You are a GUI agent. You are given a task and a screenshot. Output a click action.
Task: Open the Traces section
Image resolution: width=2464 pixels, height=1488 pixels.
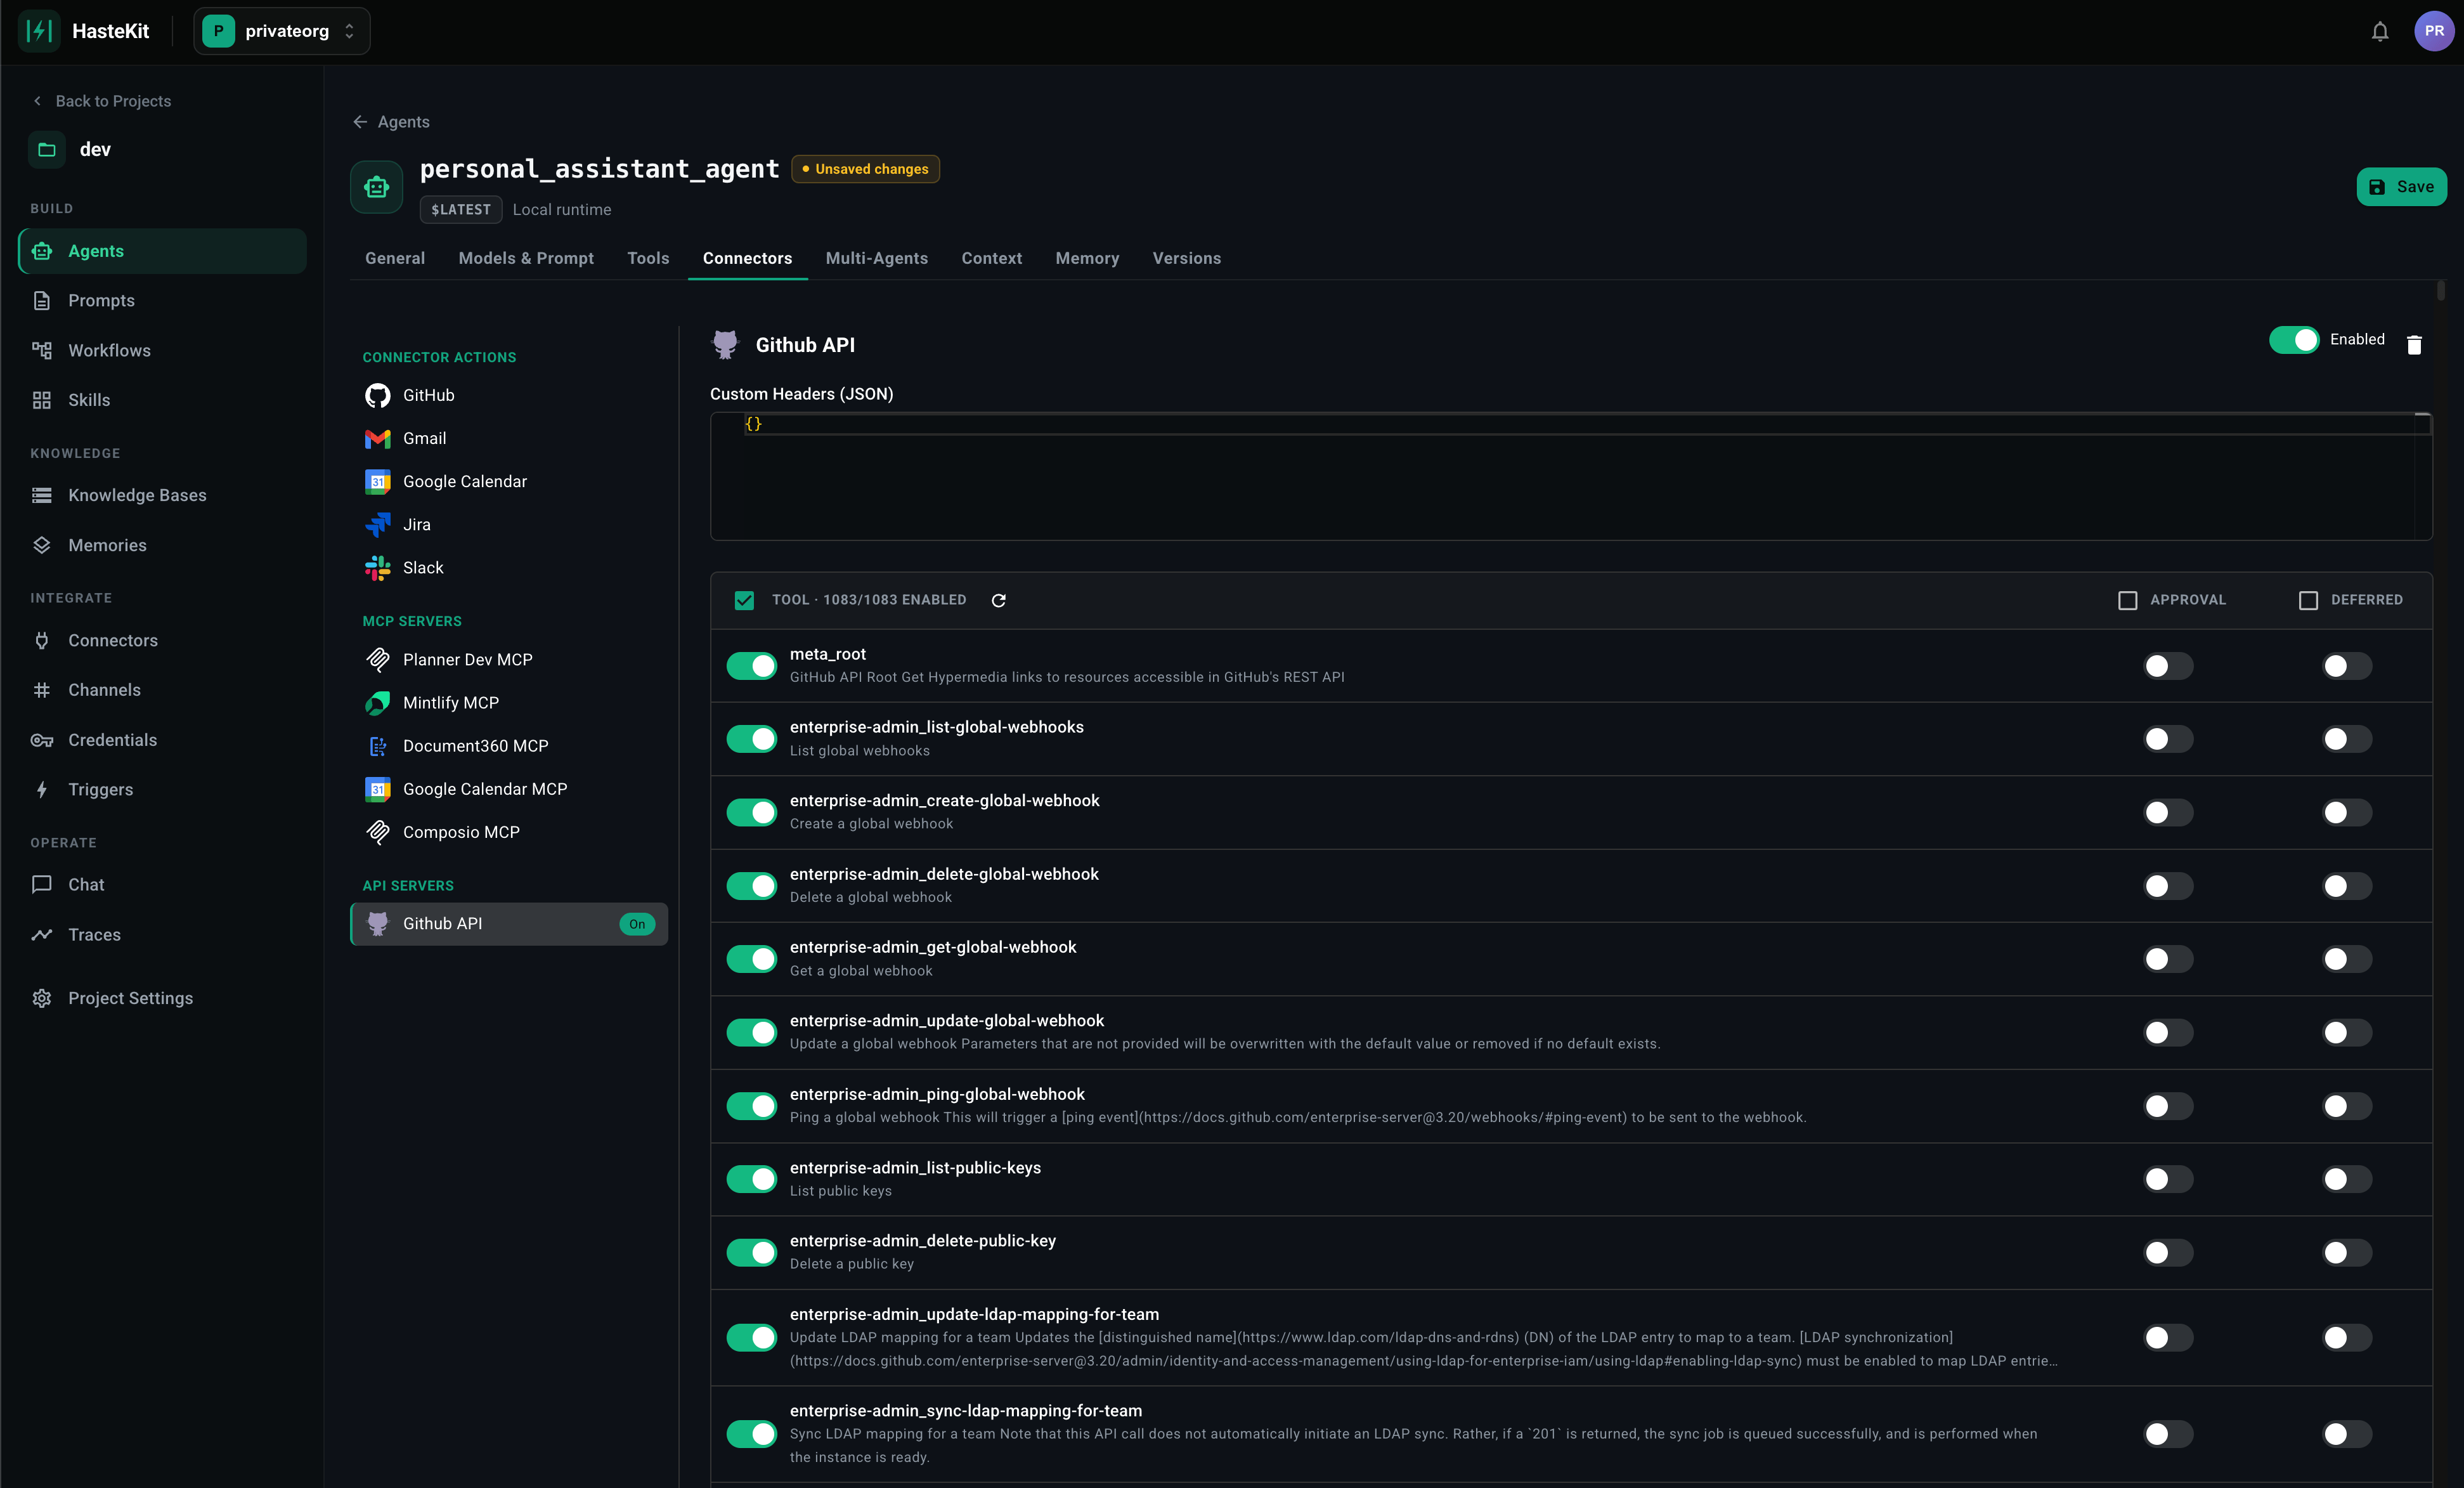[162, 934]
